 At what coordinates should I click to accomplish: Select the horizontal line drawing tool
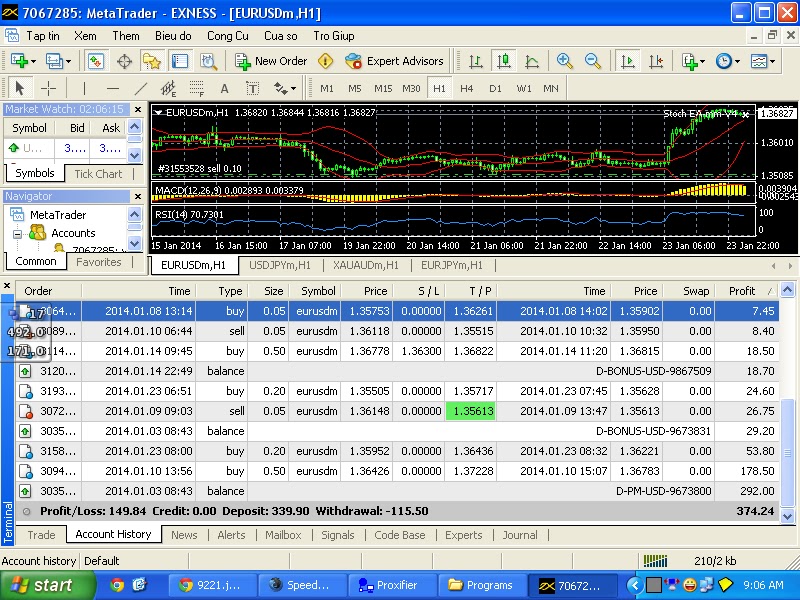coord(112,88)
